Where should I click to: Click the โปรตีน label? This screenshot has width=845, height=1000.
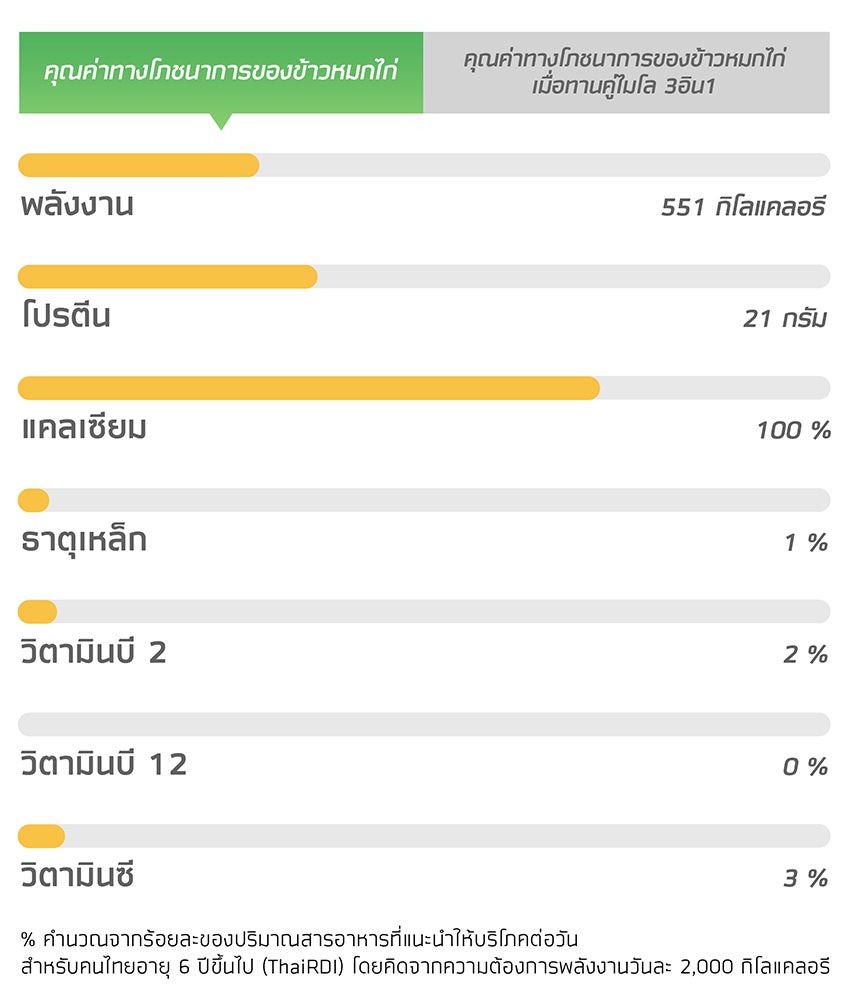coord(66,315)
